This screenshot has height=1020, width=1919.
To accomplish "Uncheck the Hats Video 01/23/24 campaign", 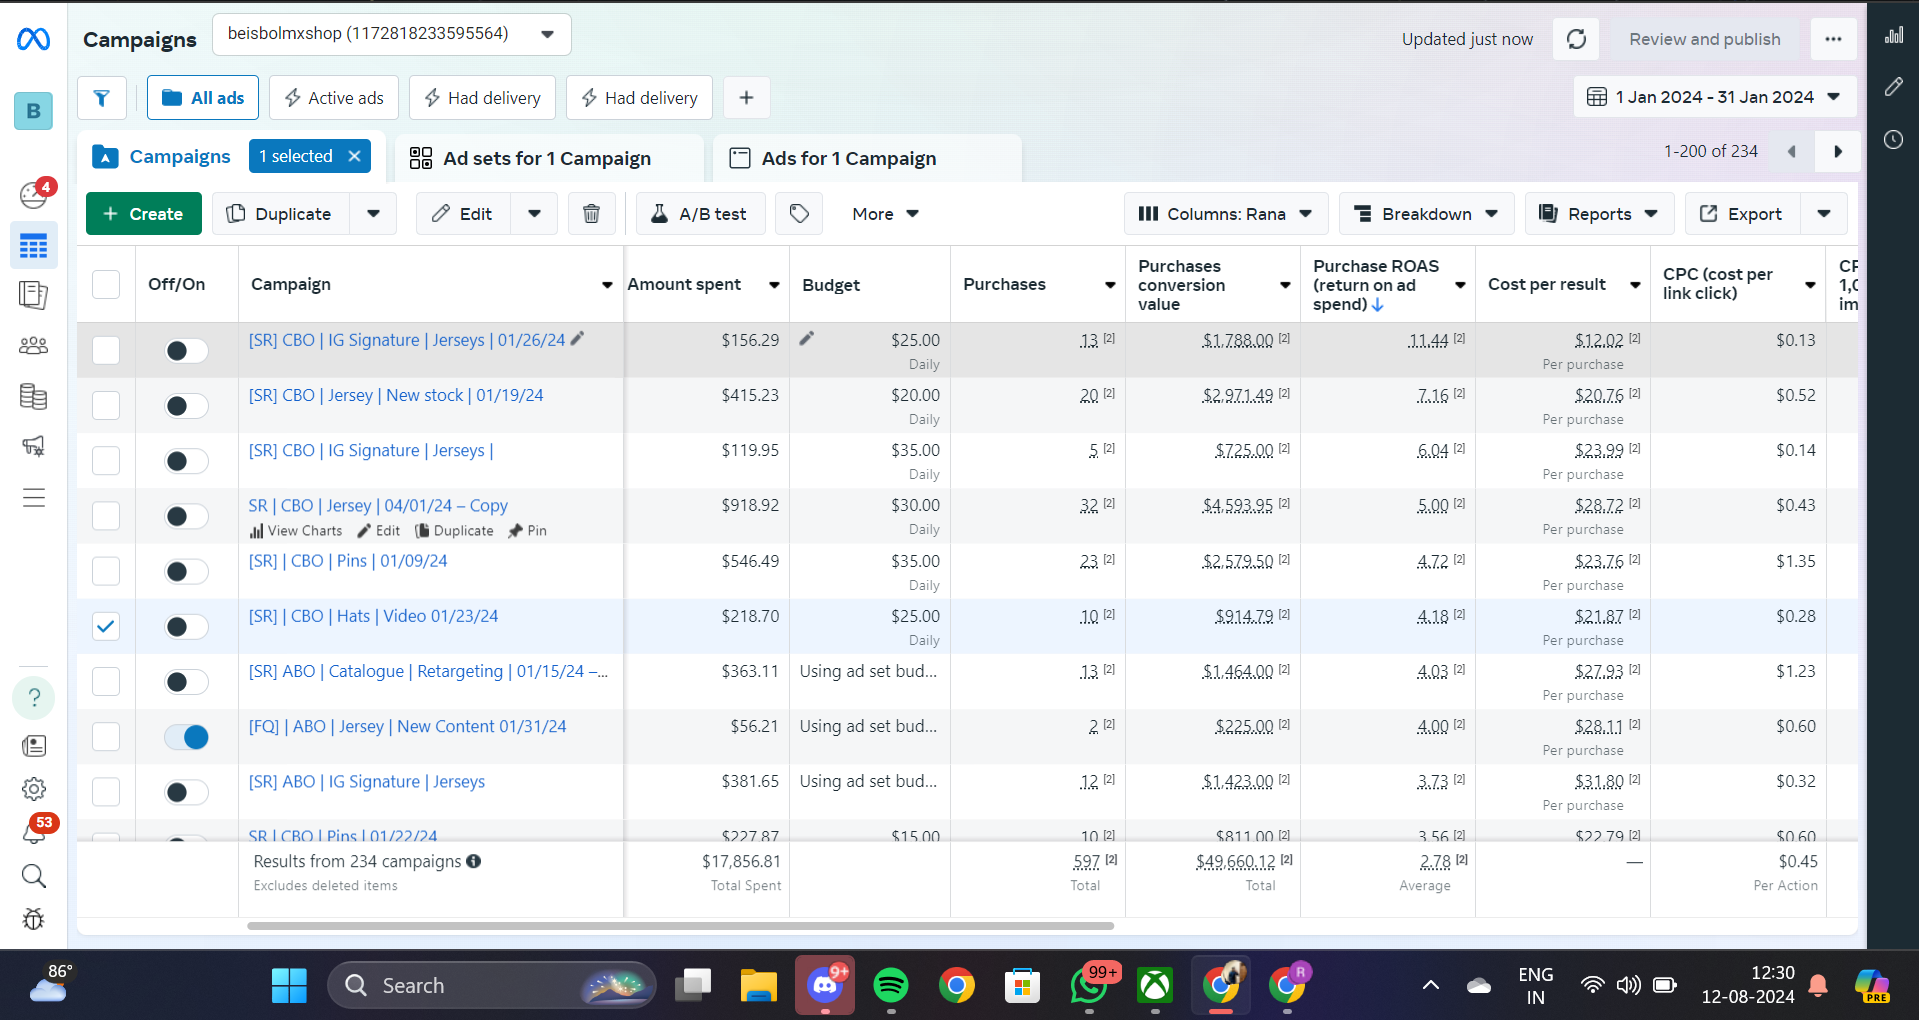I will point(106,626).
